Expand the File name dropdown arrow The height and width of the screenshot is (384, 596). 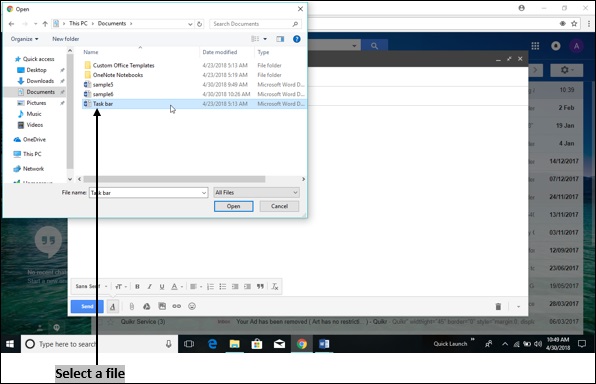pos(204,193)
